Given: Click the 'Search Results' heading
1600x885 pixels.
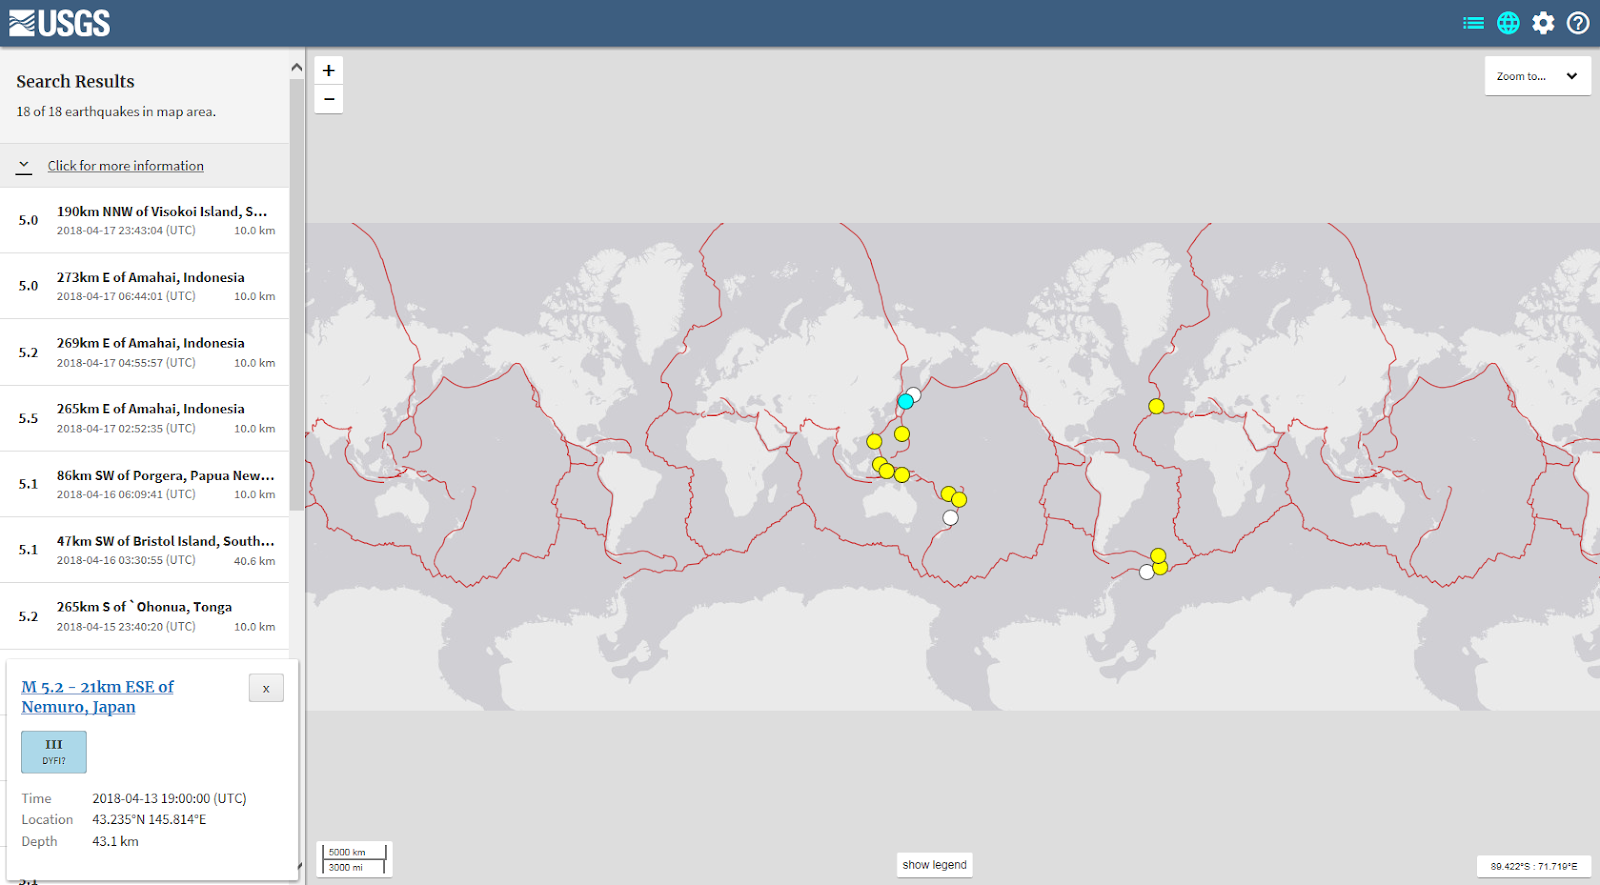Looking at the screenshot, I should [75, 82].
